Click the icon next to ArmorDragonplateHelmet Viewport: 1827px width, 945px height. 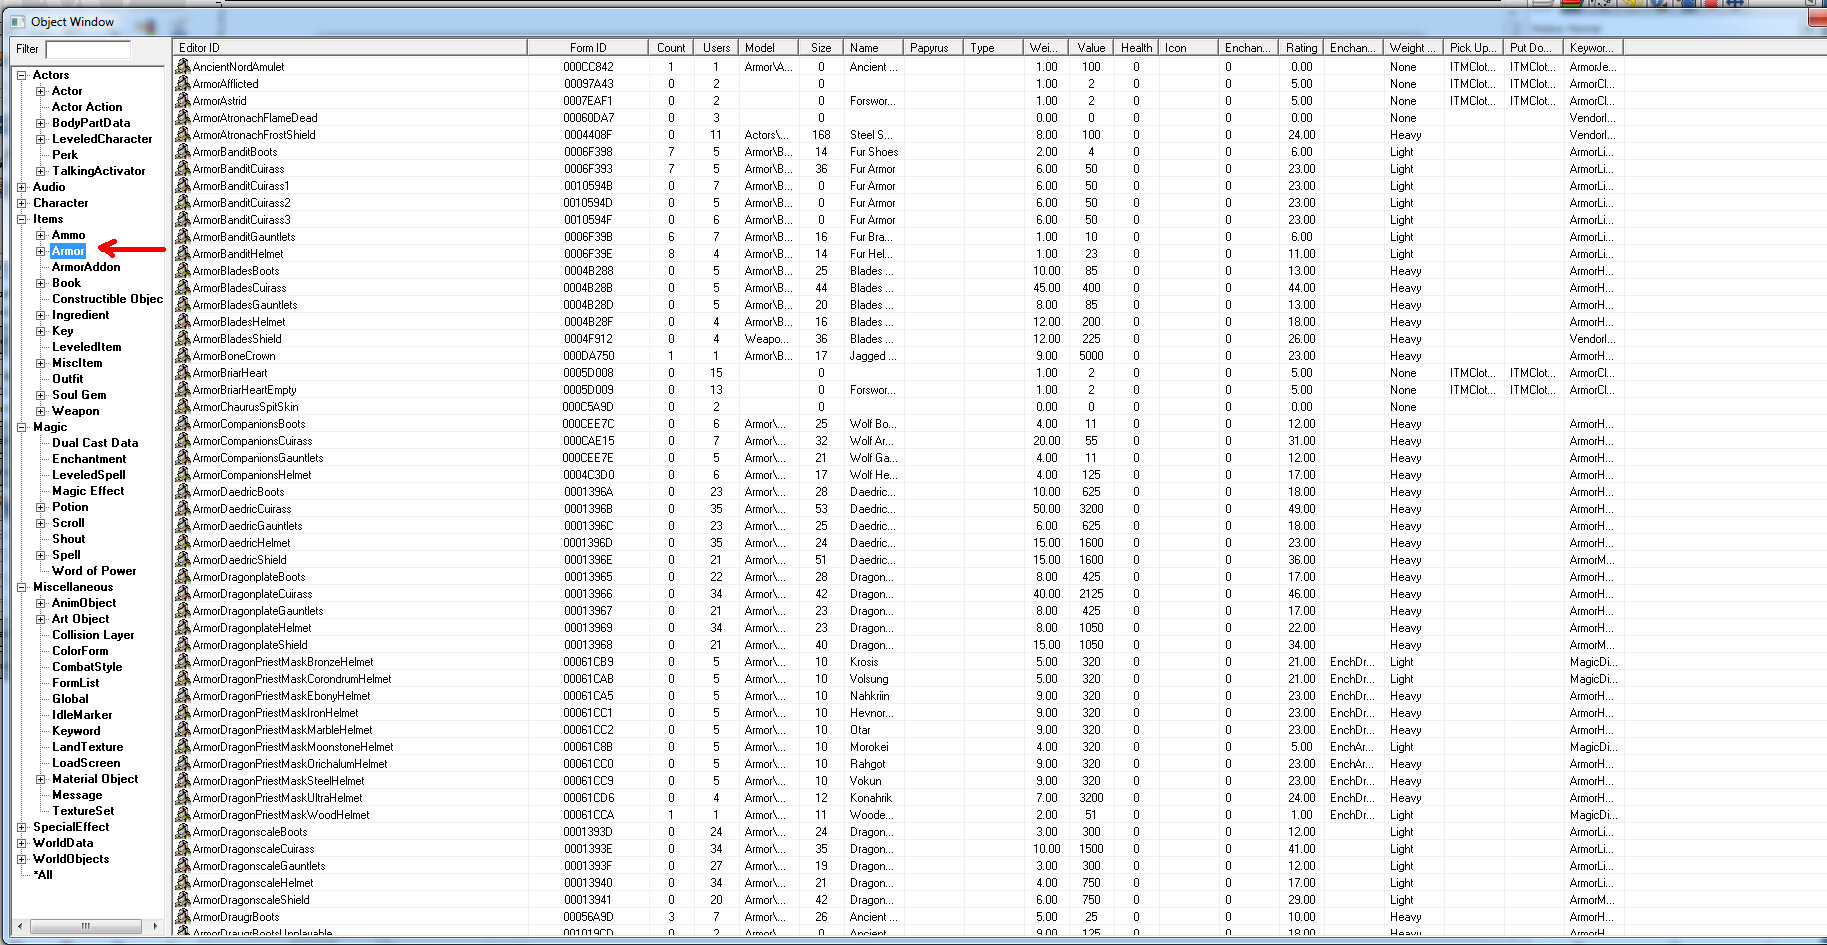[183, 628]
